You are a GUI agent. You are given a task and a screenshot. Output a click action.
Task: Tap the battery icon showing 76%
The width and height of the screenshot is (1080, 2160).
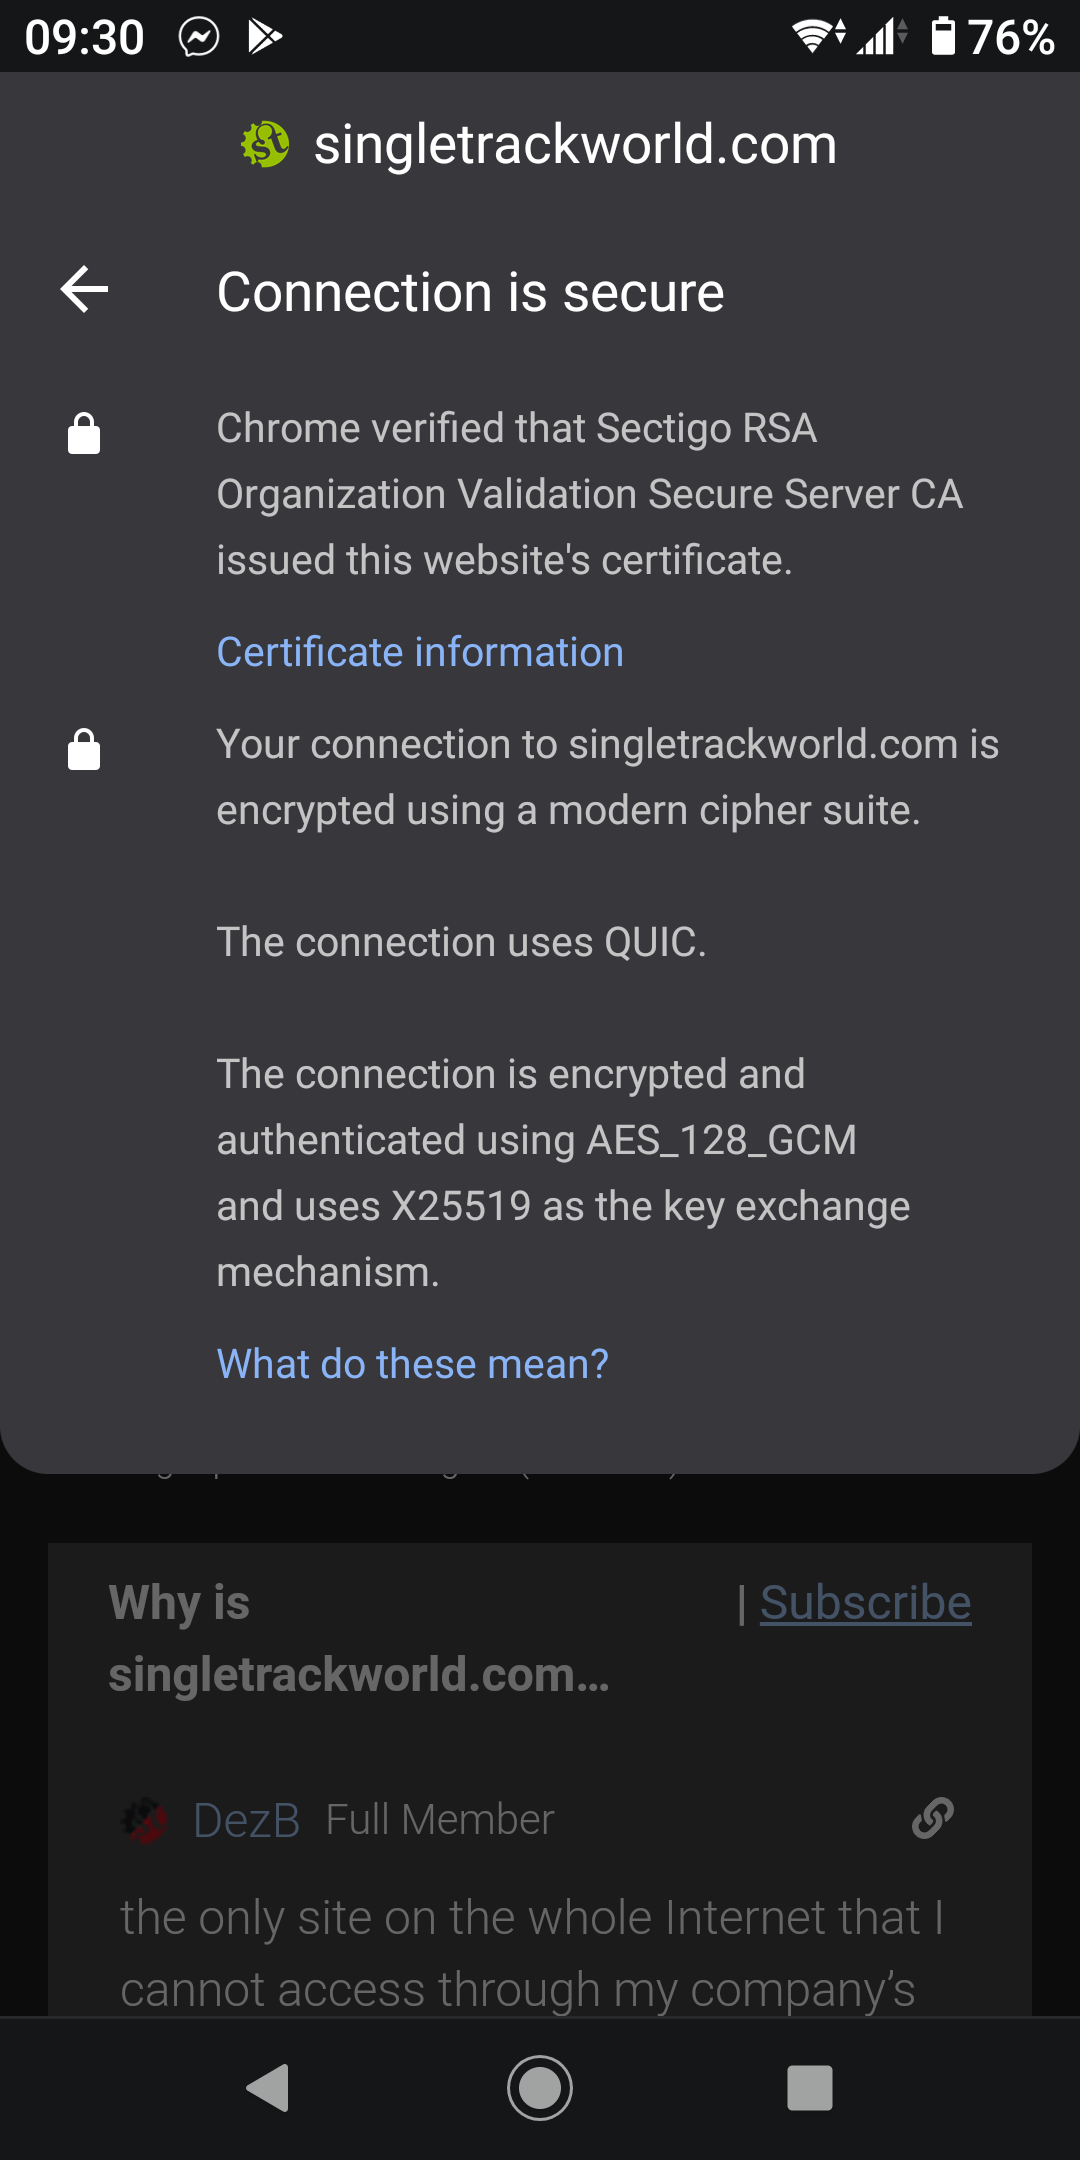[943, 36]
